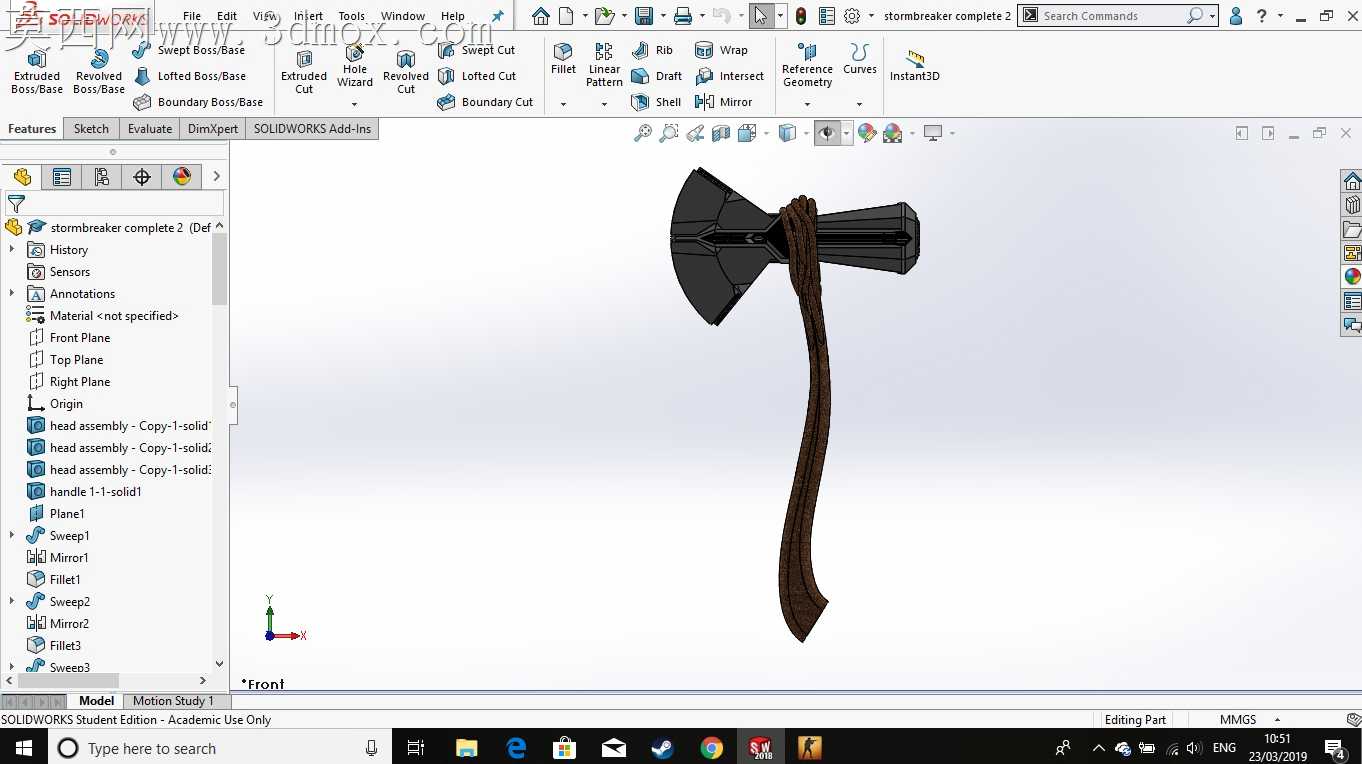Viewport: 1362px width, 764px height.
Task: Expand the Fillet dropdown arrow
Action: pos(564,104)
